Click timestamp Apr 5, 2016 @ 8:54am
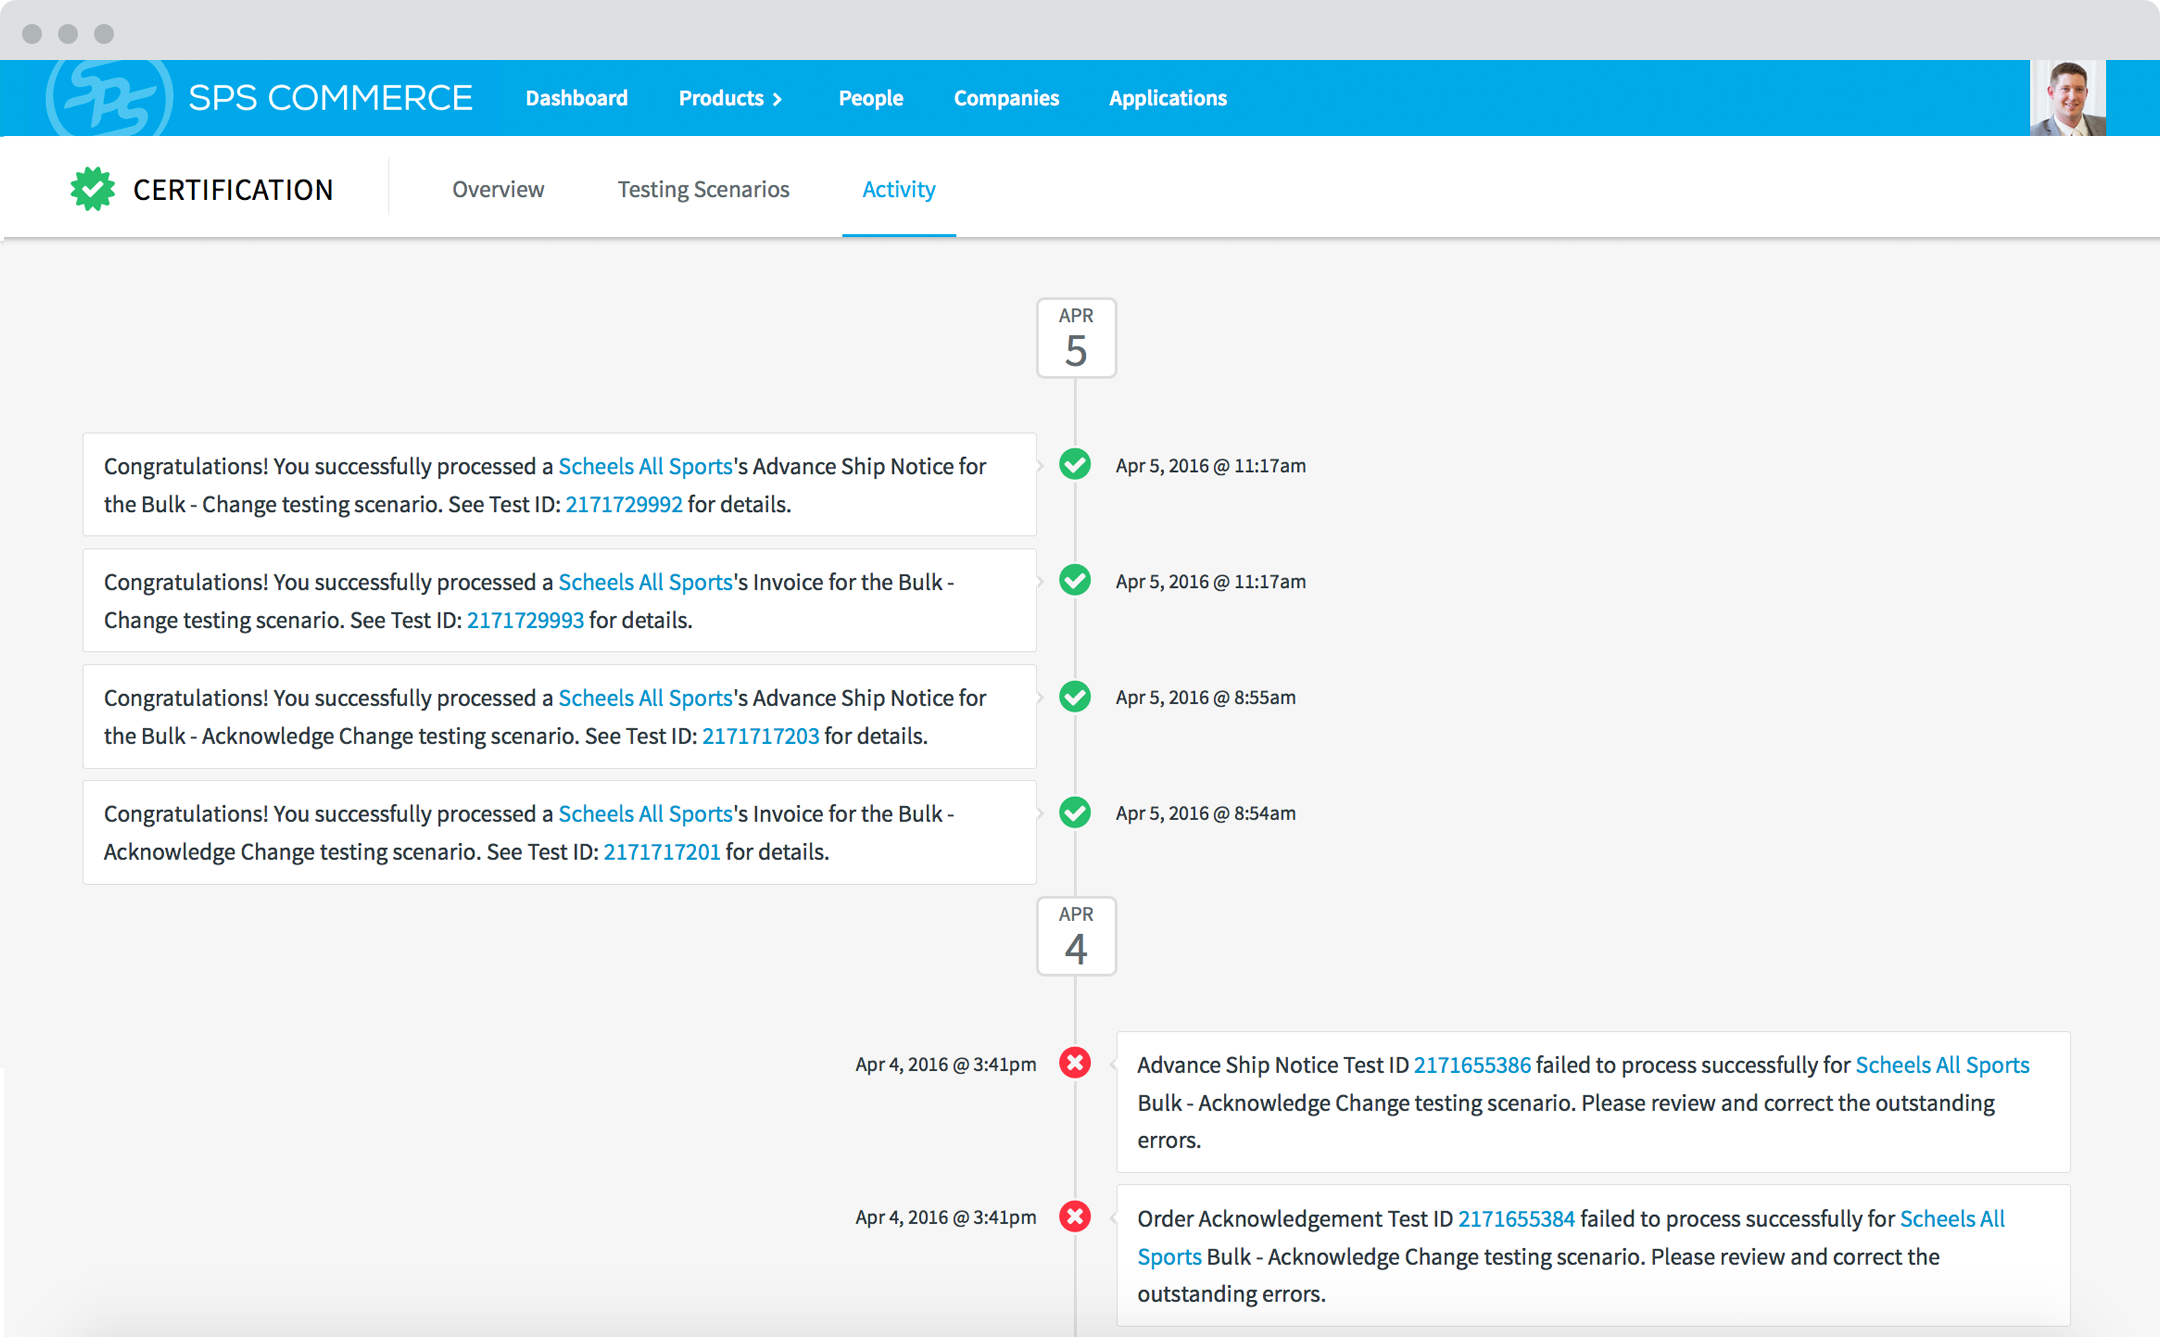This screenshot has height=1337, width=2160. pos(1206,813)
